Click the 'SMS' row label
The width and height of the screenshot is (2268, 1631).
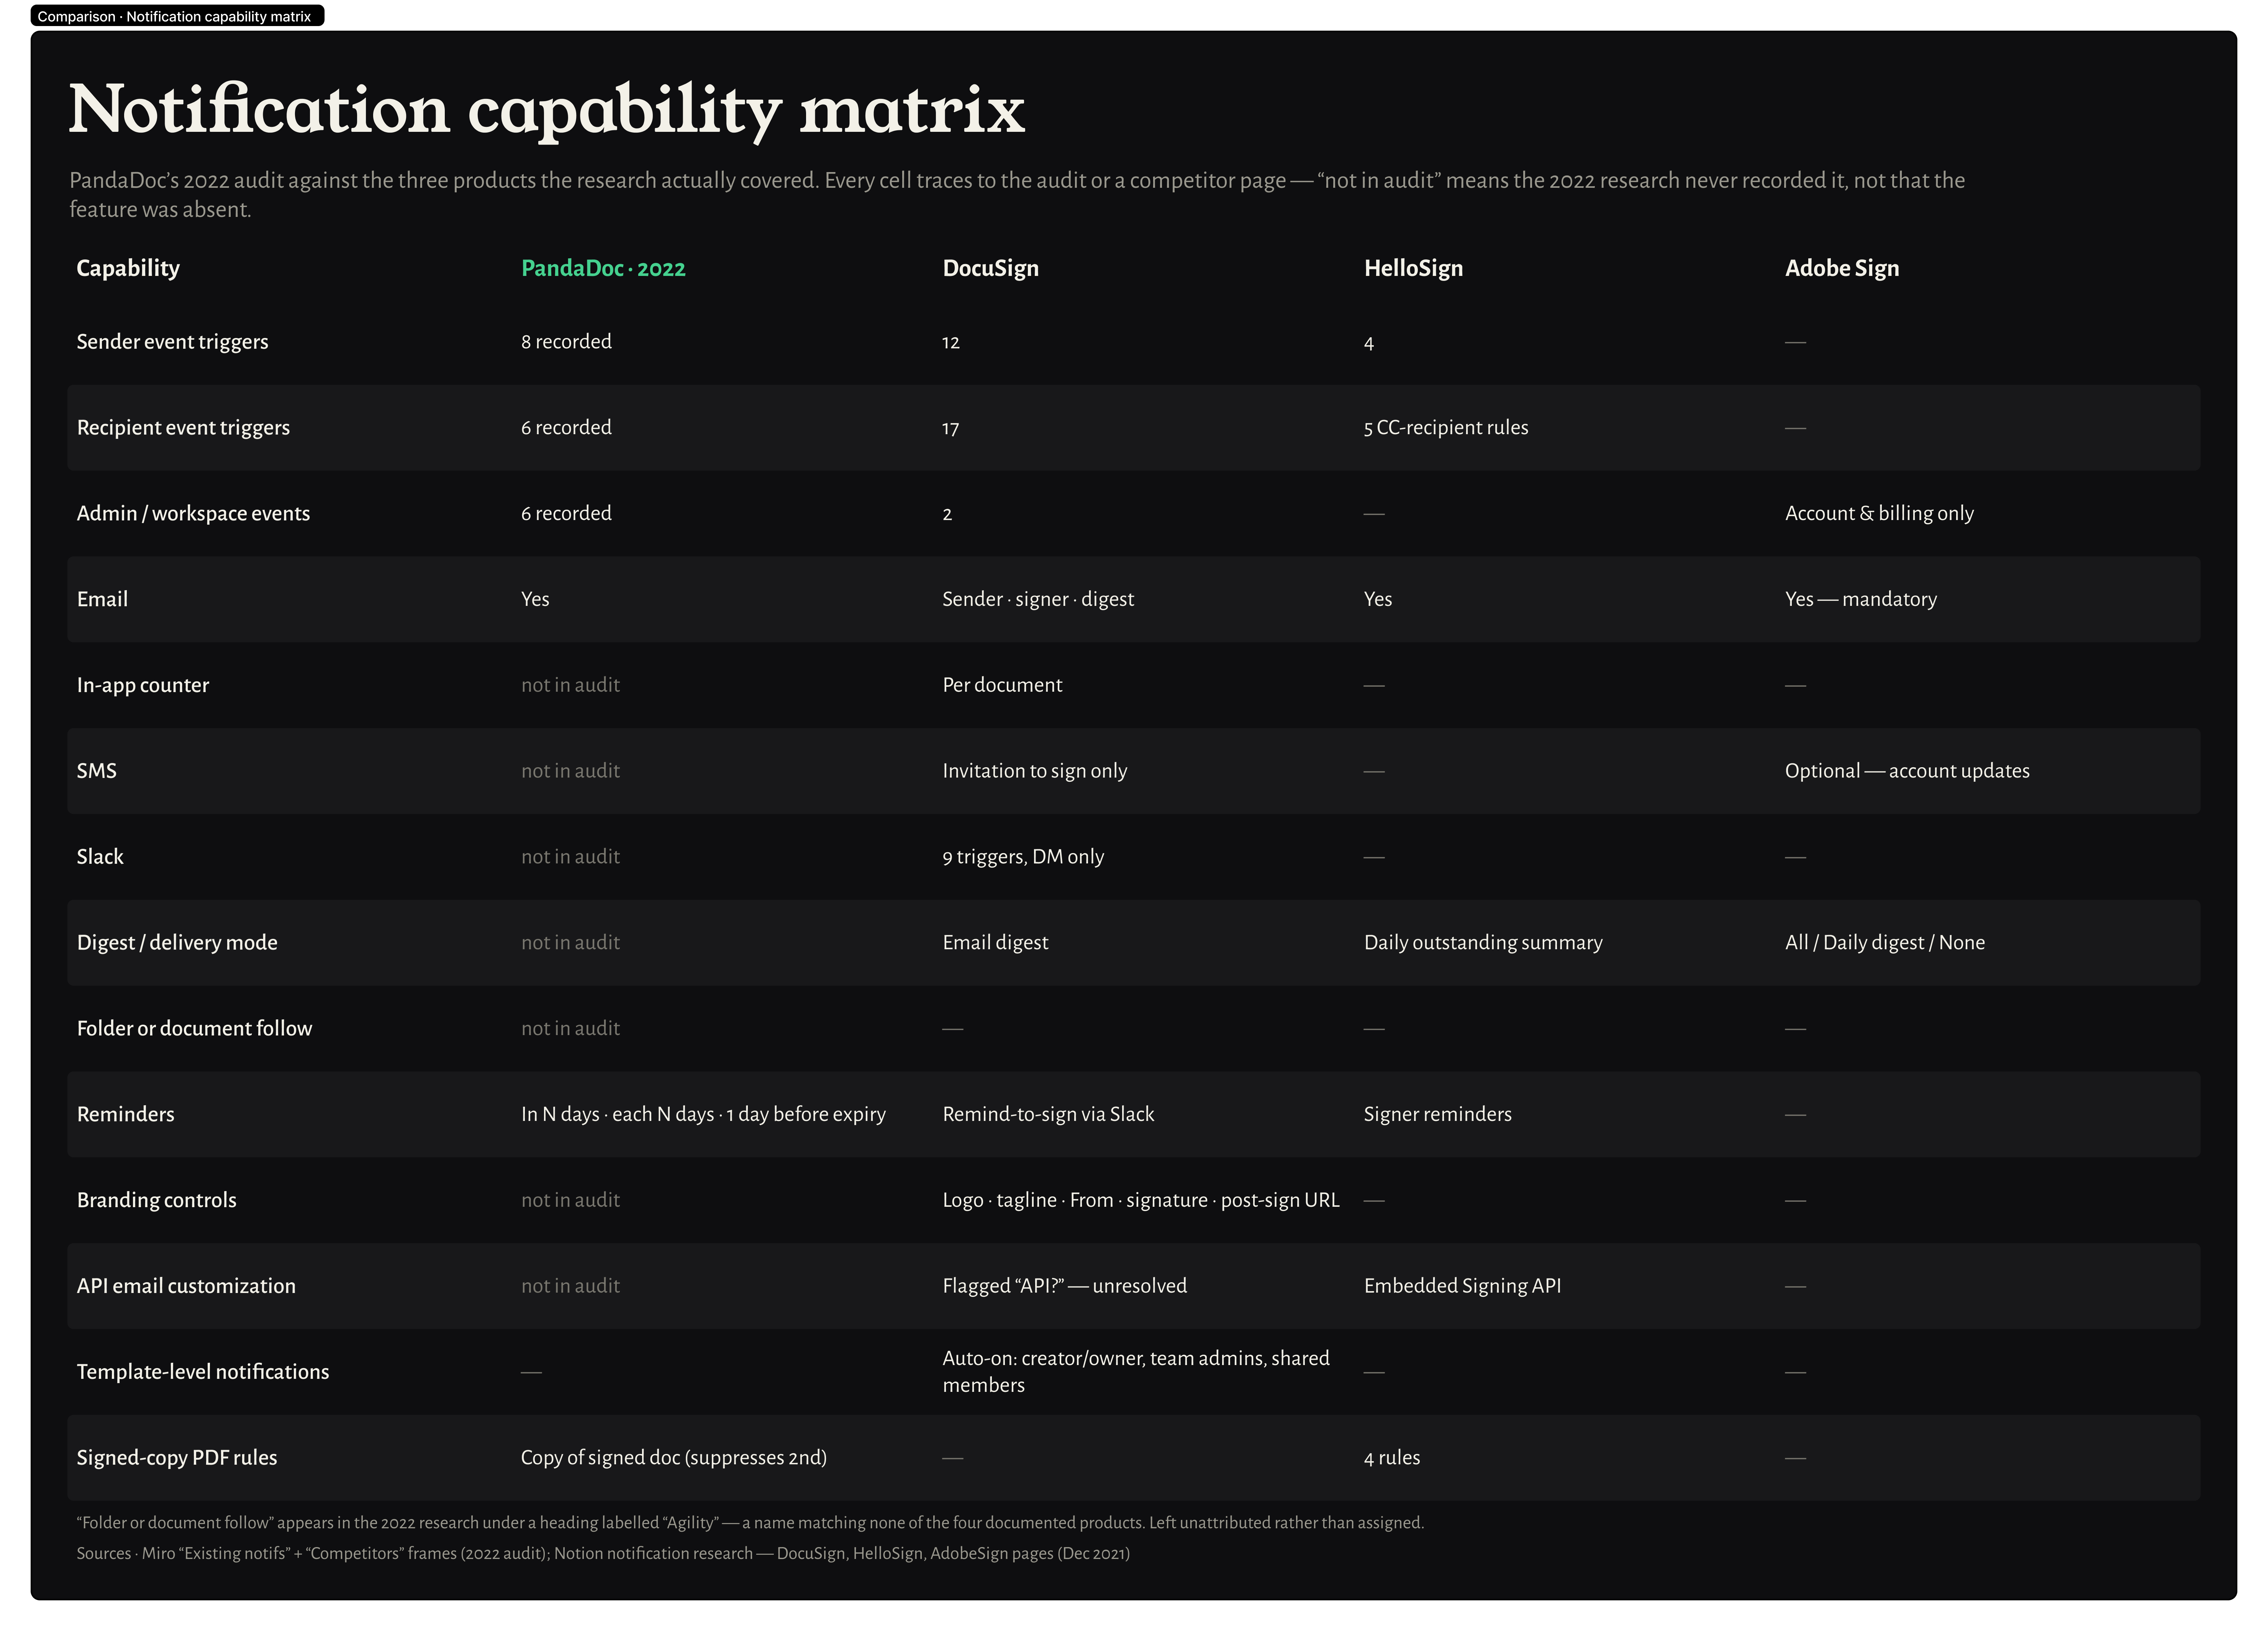96,772
